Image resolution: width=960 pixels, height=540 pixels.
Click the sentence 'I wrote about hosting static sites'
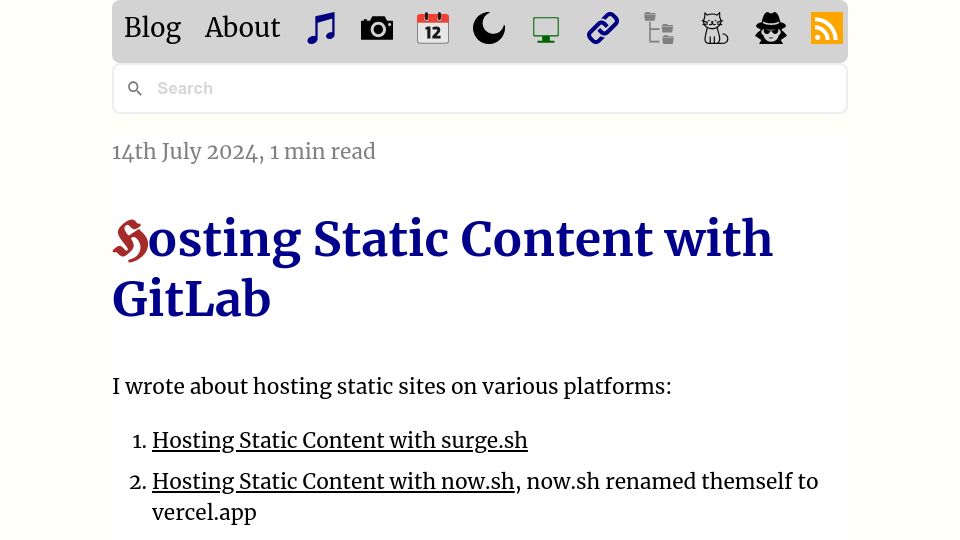[392, 387]
